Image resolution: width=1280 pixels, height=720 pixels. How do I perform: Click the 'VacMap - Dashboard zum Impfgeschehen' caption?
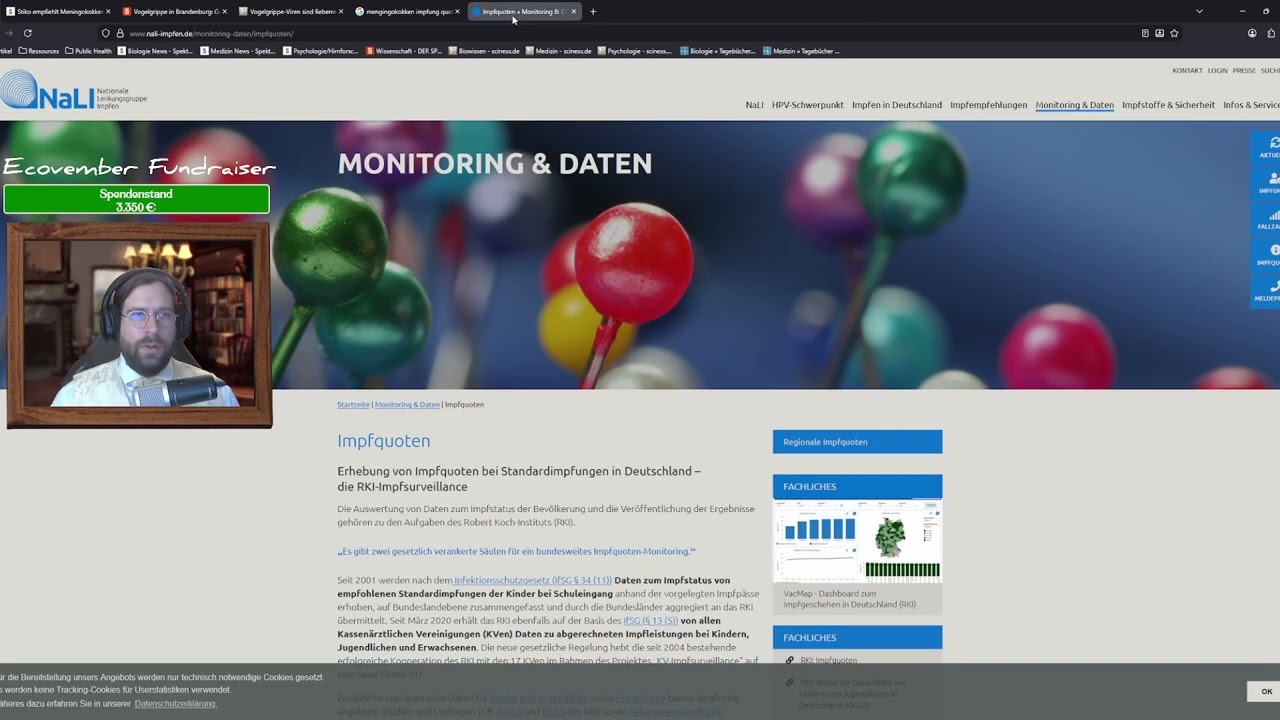(x=849, y=599)
